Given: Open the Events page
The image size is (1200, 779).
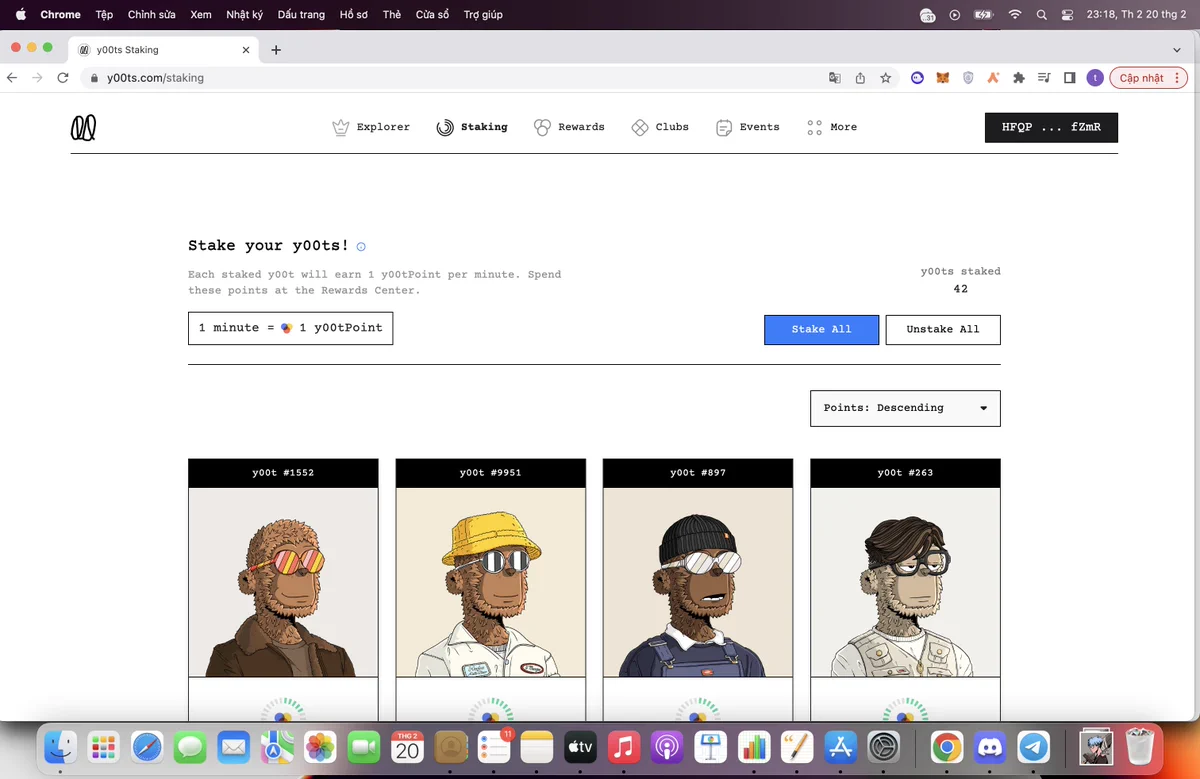Looking at the screenshot, I should pos(748,127).
